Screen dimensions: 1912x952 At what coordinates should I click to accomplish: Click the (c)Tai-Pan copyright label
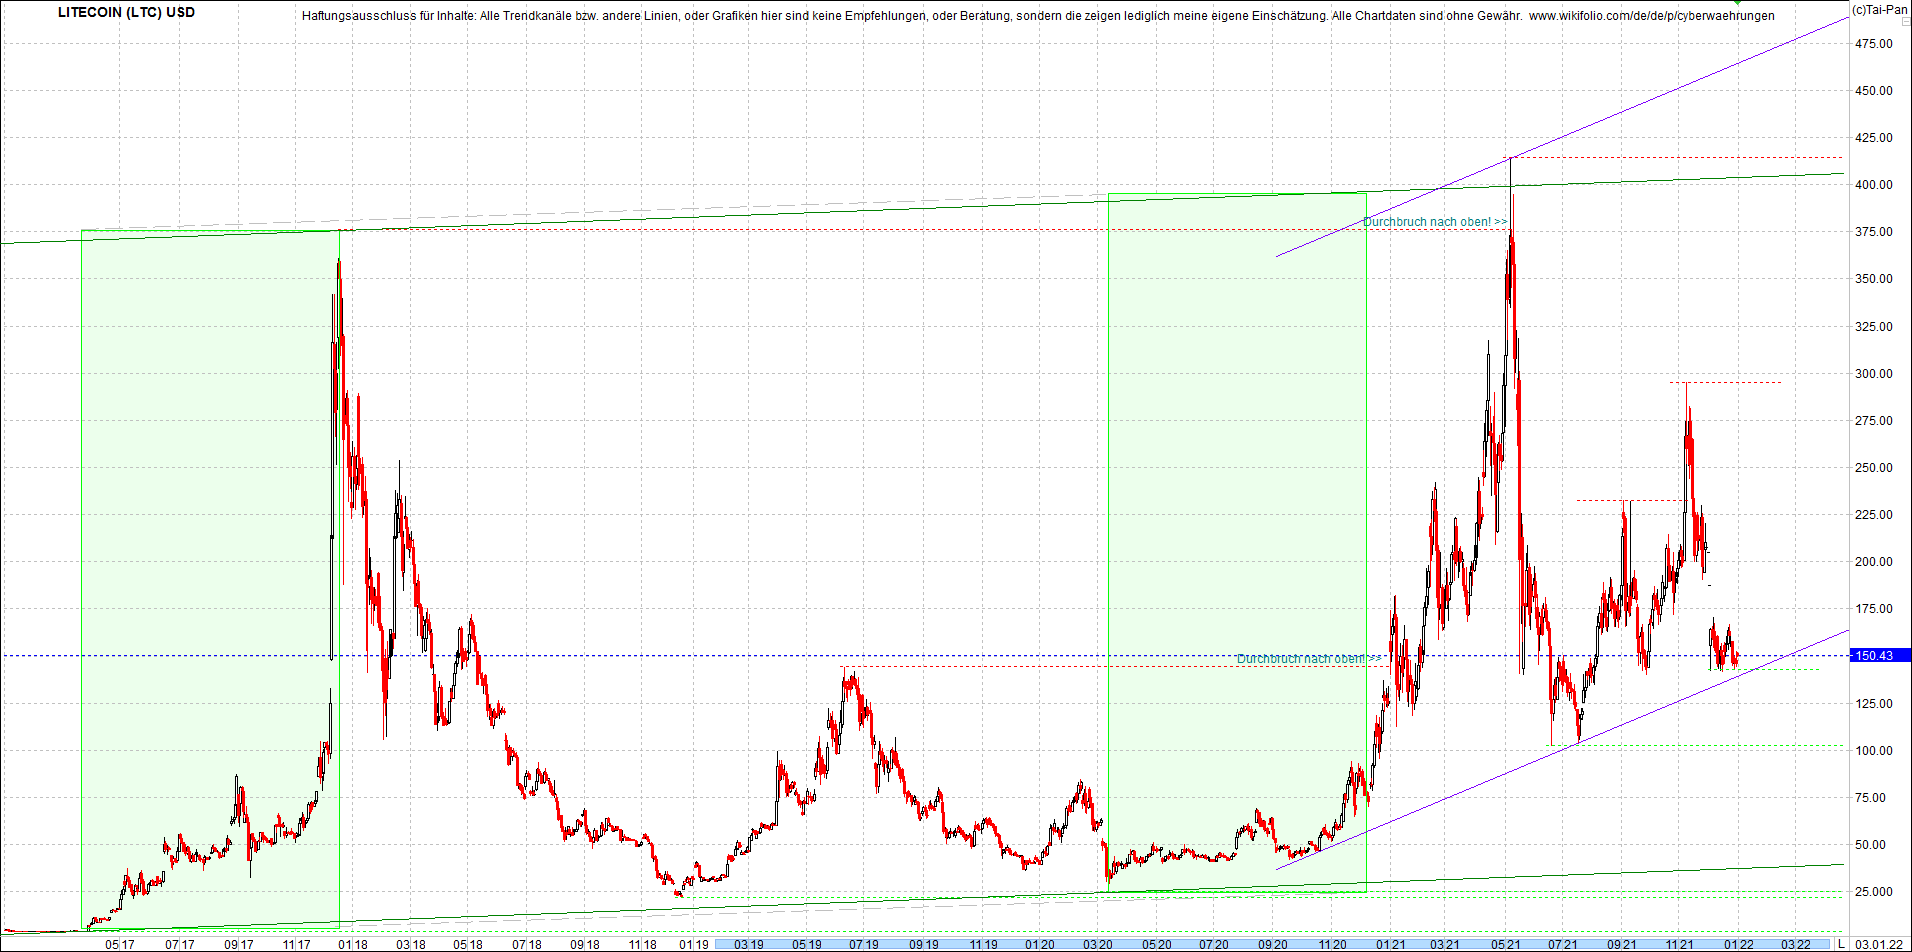click(x=1879, y=10)
